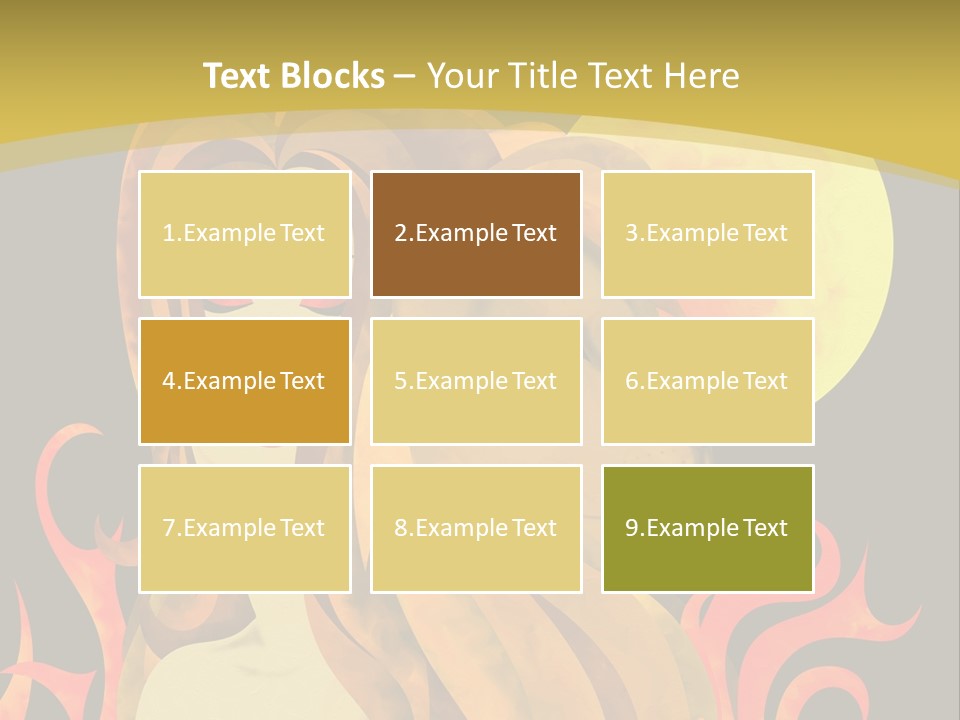Click the gray background right of block 9
Viewport: 960px width, 720px height.
point(890,500)
